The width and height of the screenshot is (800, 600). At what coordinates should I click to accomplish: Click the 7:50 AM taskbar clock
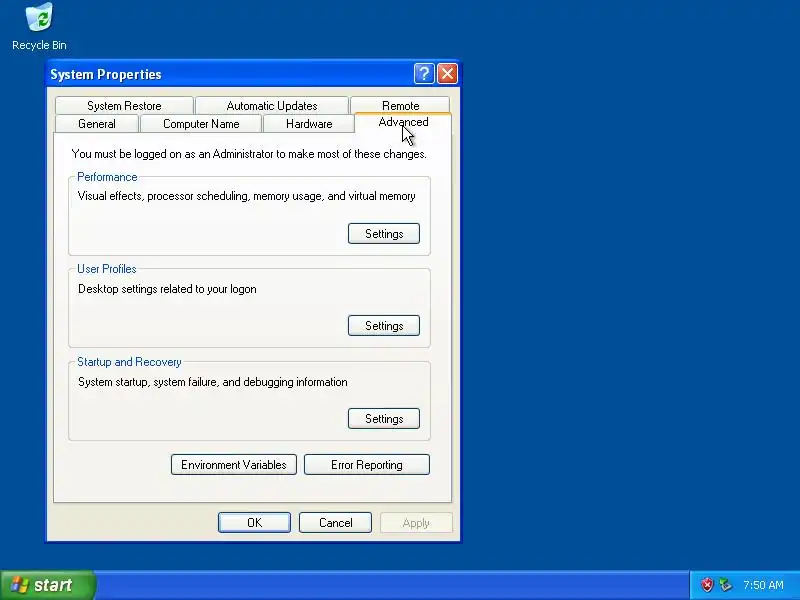763,585
